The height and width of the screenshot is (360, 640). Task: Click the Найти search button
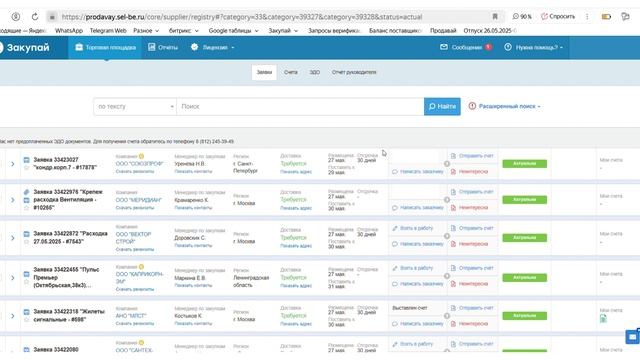pos(442,107)
